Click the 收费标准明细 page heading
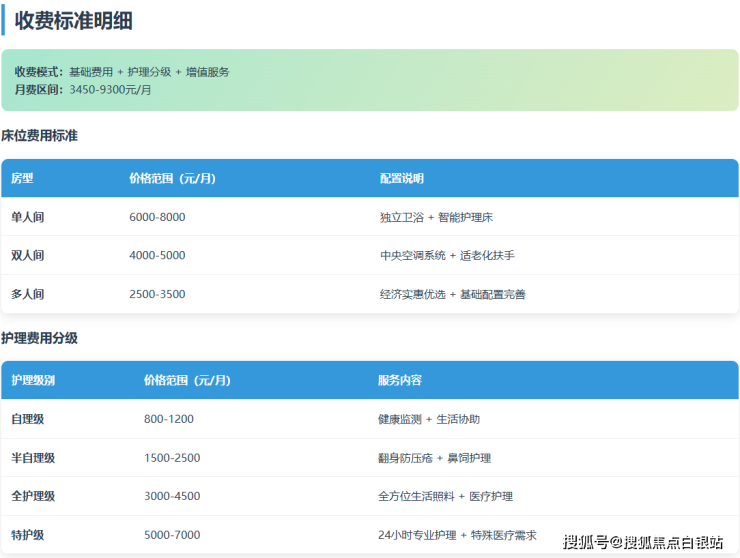This screenshot has width=740, height=558. coord(74,20)
